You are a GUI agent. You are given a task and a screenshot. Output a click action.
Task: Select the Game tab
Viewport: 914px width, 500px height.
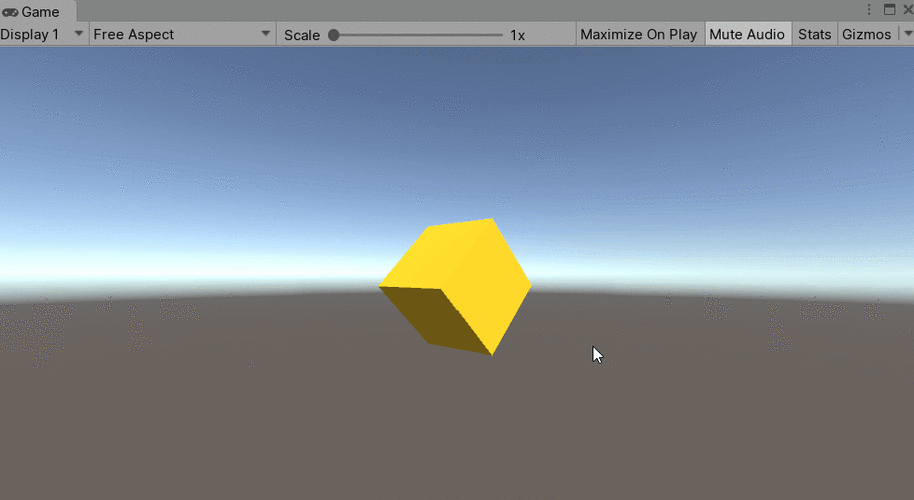(38, 12)
